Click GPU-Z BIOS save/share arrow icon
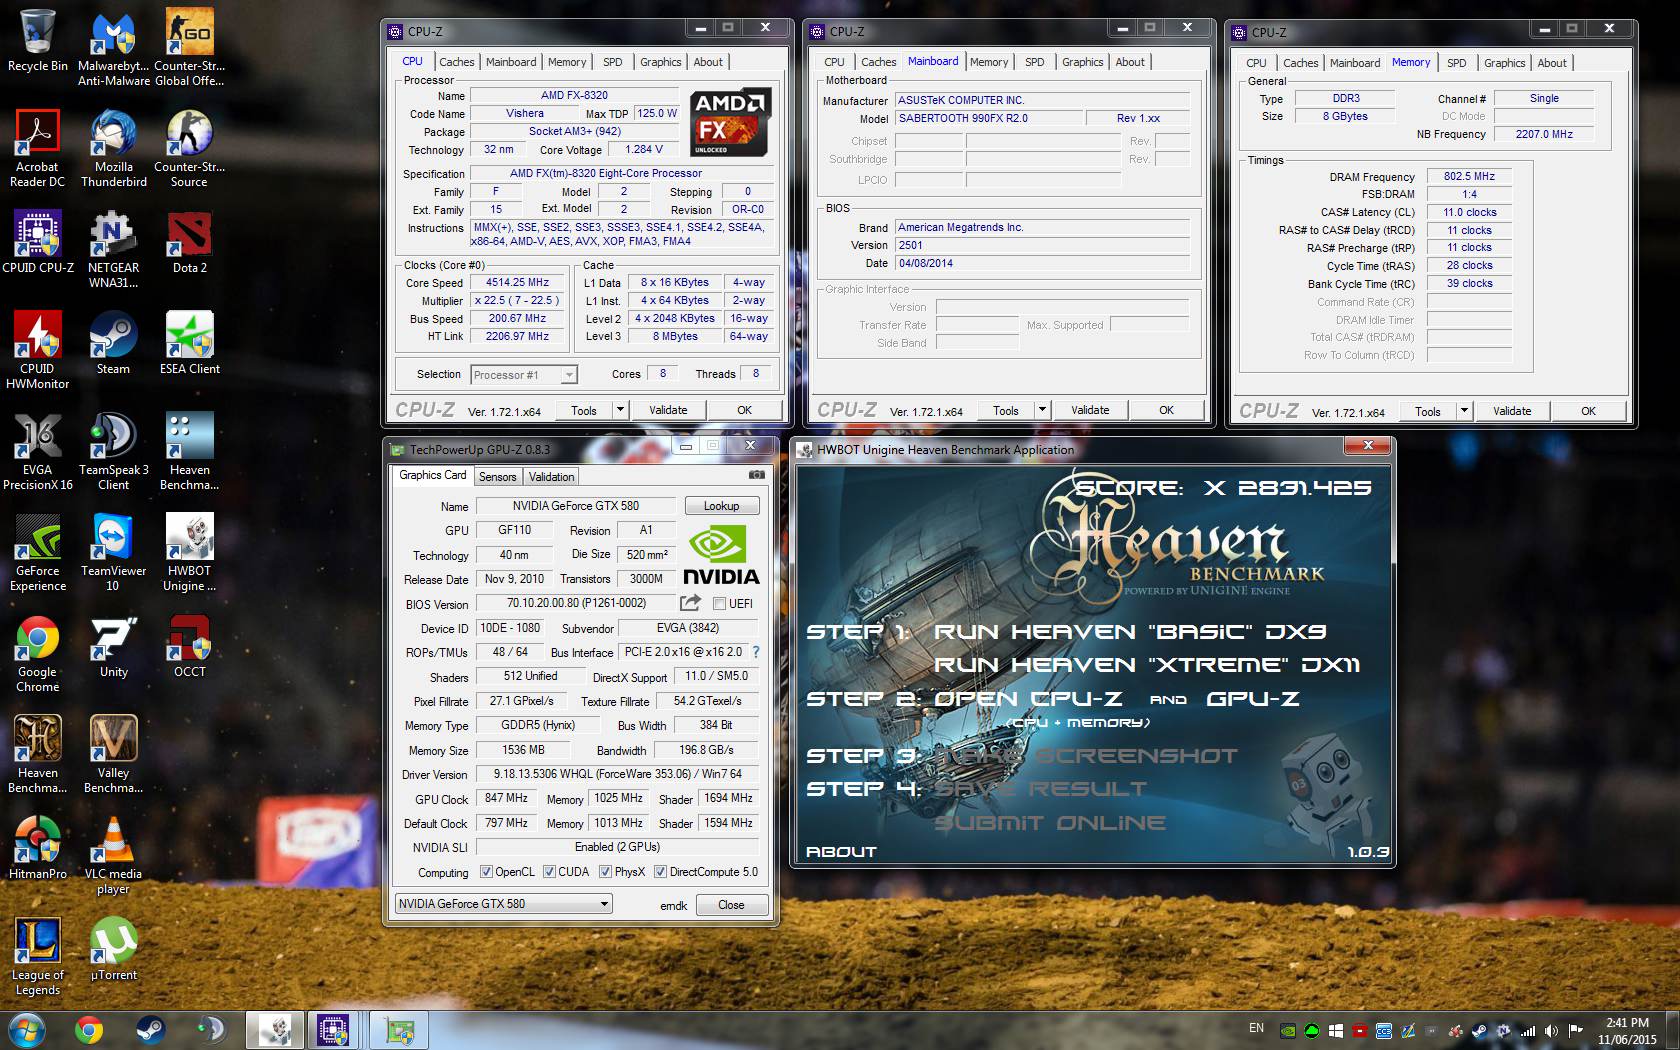 (690, 603)
